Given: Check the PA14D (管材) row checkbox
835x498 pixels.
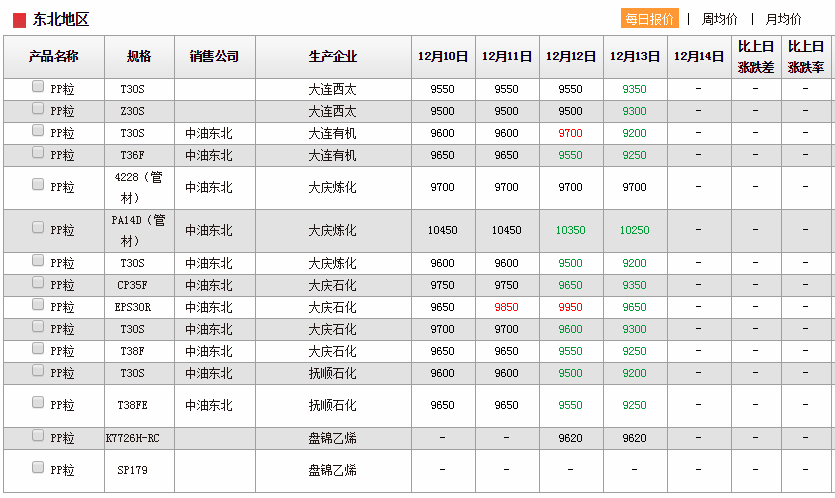Looking at the screenshot, I should (38, 227).
